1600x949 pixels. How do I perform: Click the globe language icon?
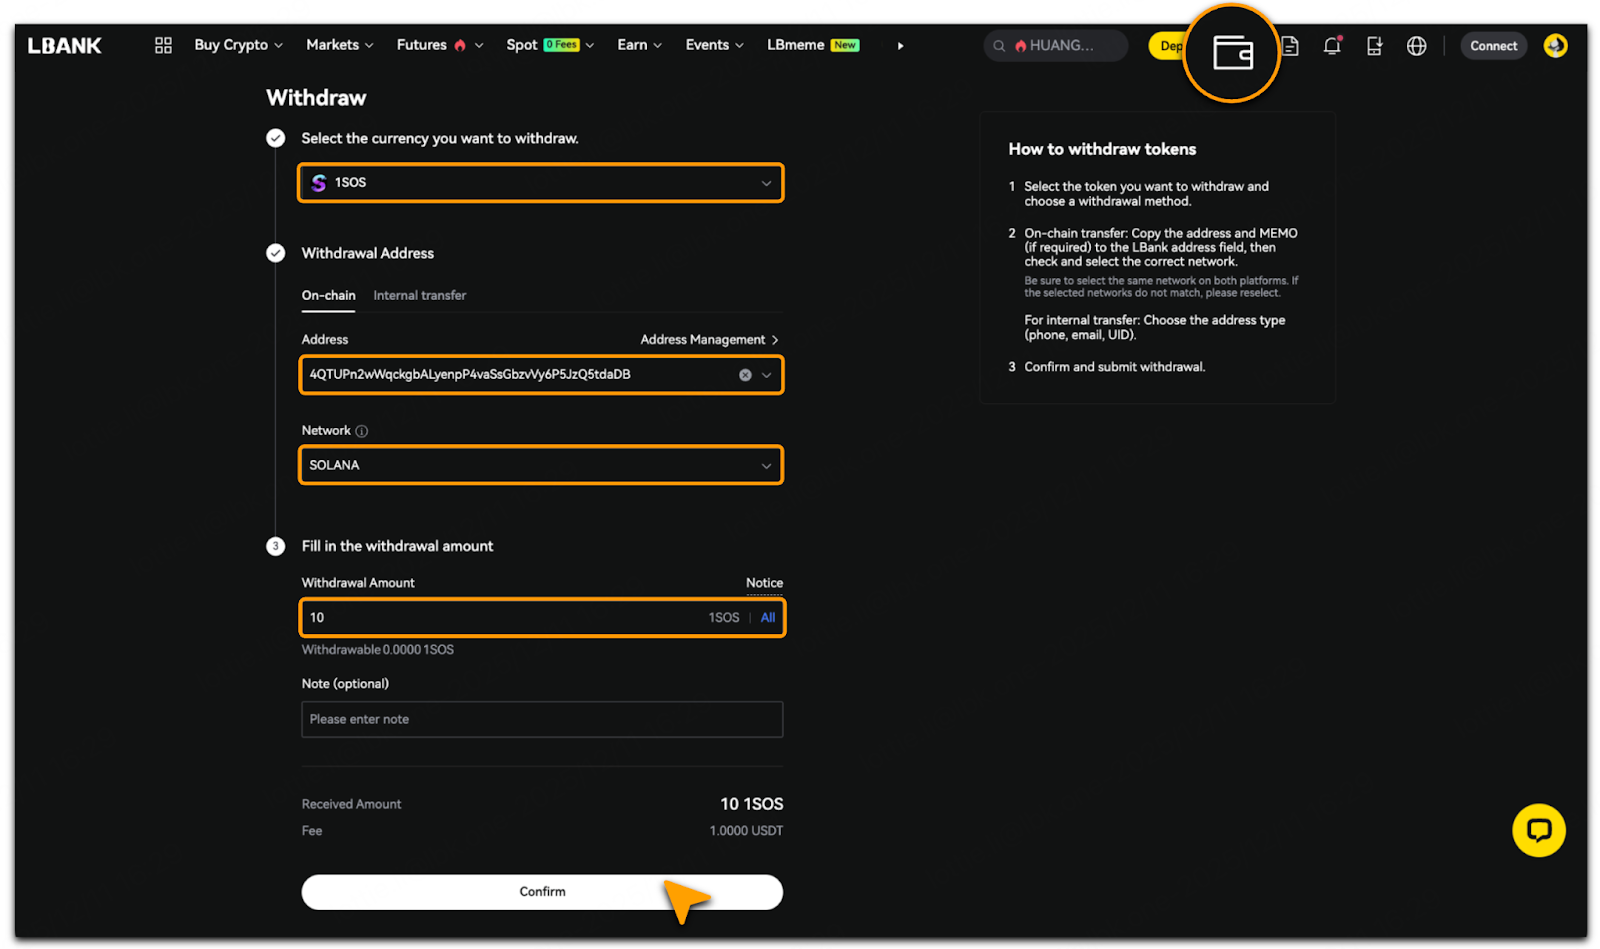coord(1416,46)
